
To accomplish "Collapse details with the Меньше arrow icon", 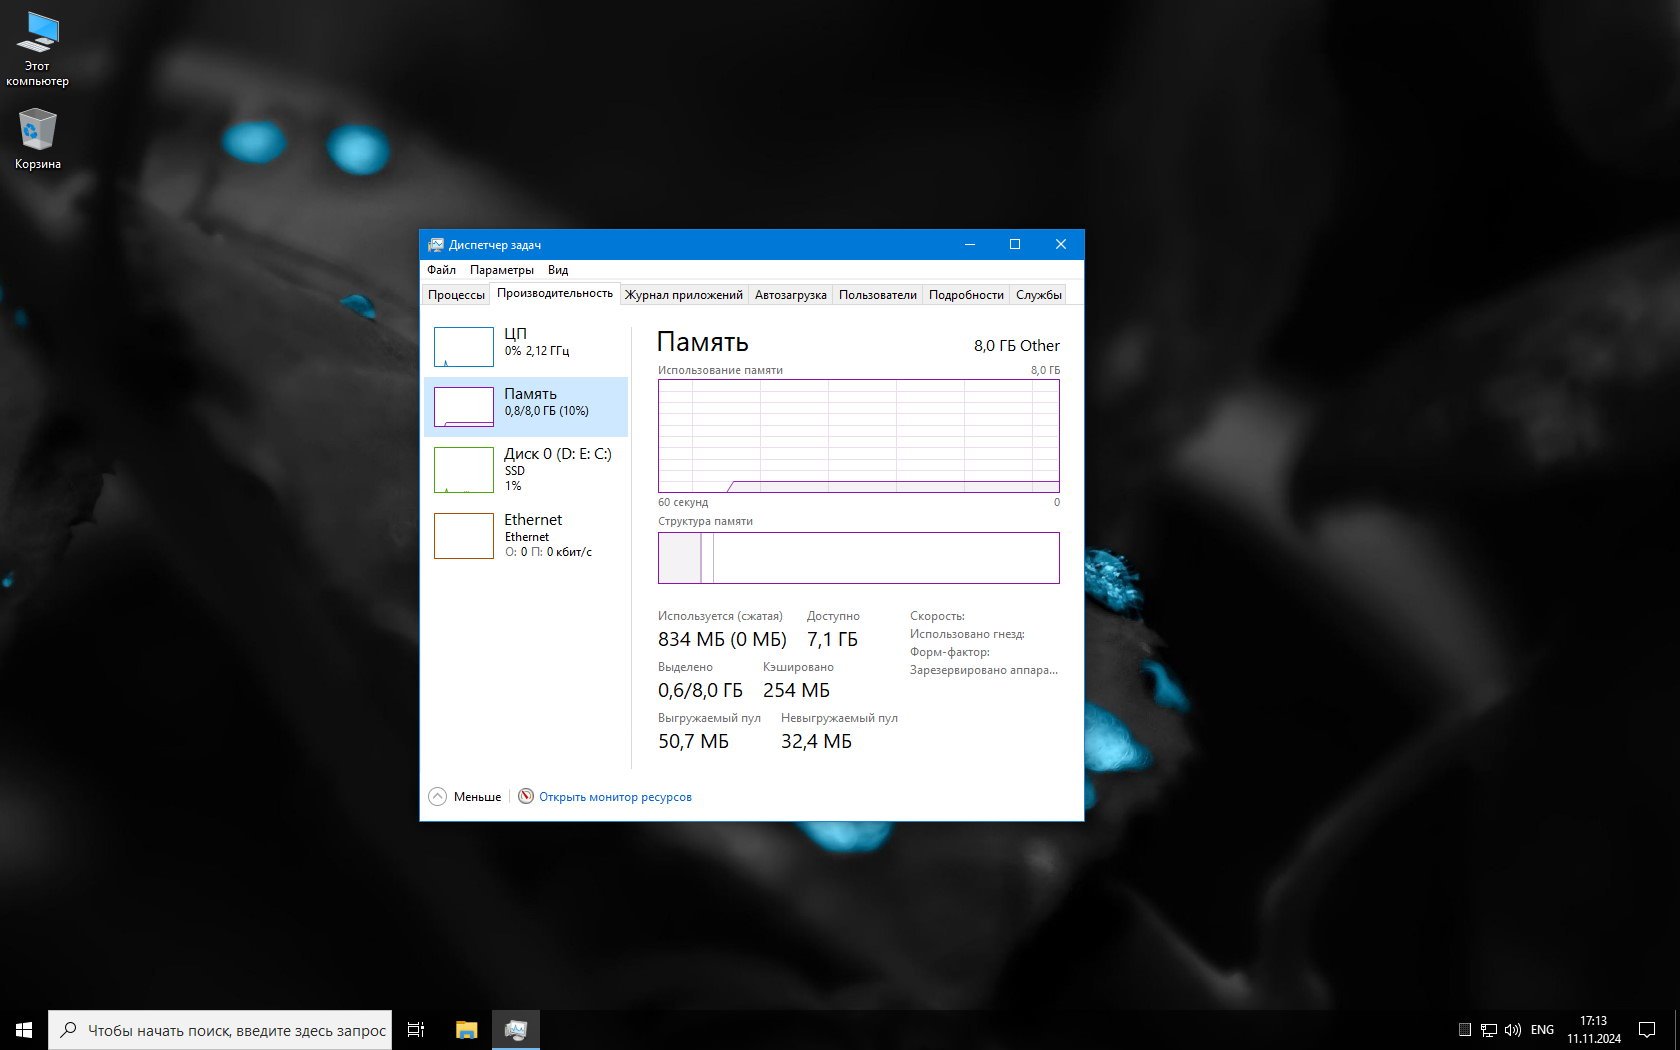I will pos(438,796).
